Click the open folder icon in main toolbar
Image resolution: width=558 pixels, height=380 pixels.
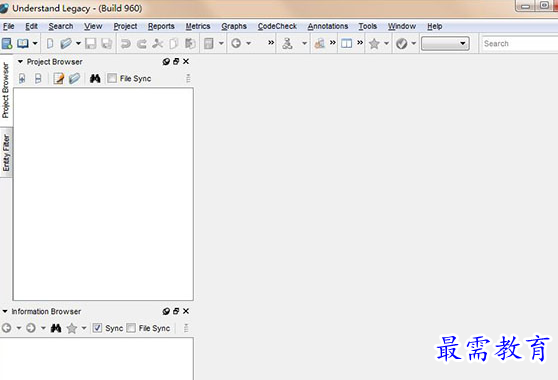66,43
